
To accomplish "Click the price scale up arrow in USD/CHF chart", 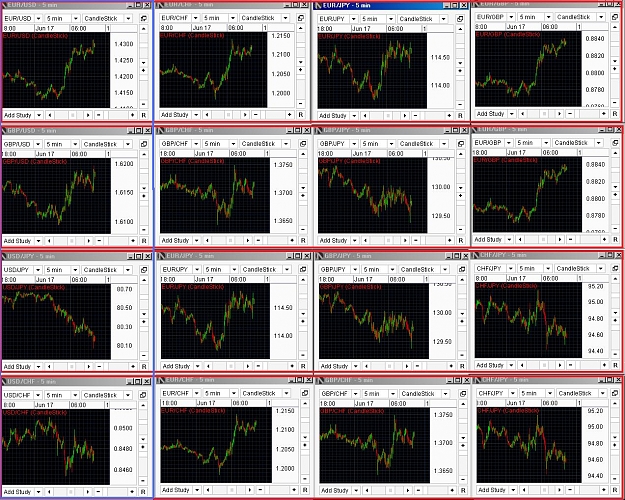I will pyautogui.click(x=143, y=406).
